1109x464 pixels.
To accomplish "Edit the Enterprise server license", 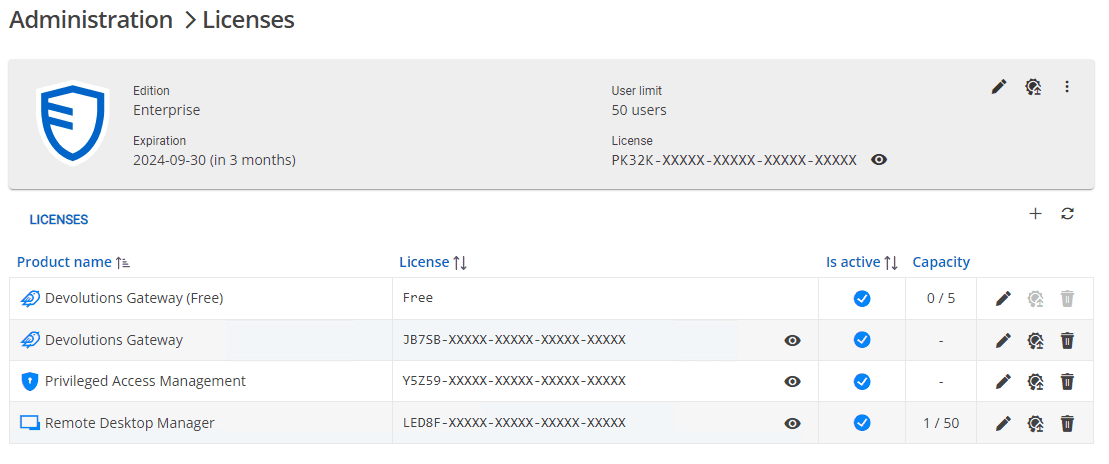I will (999, 87).
